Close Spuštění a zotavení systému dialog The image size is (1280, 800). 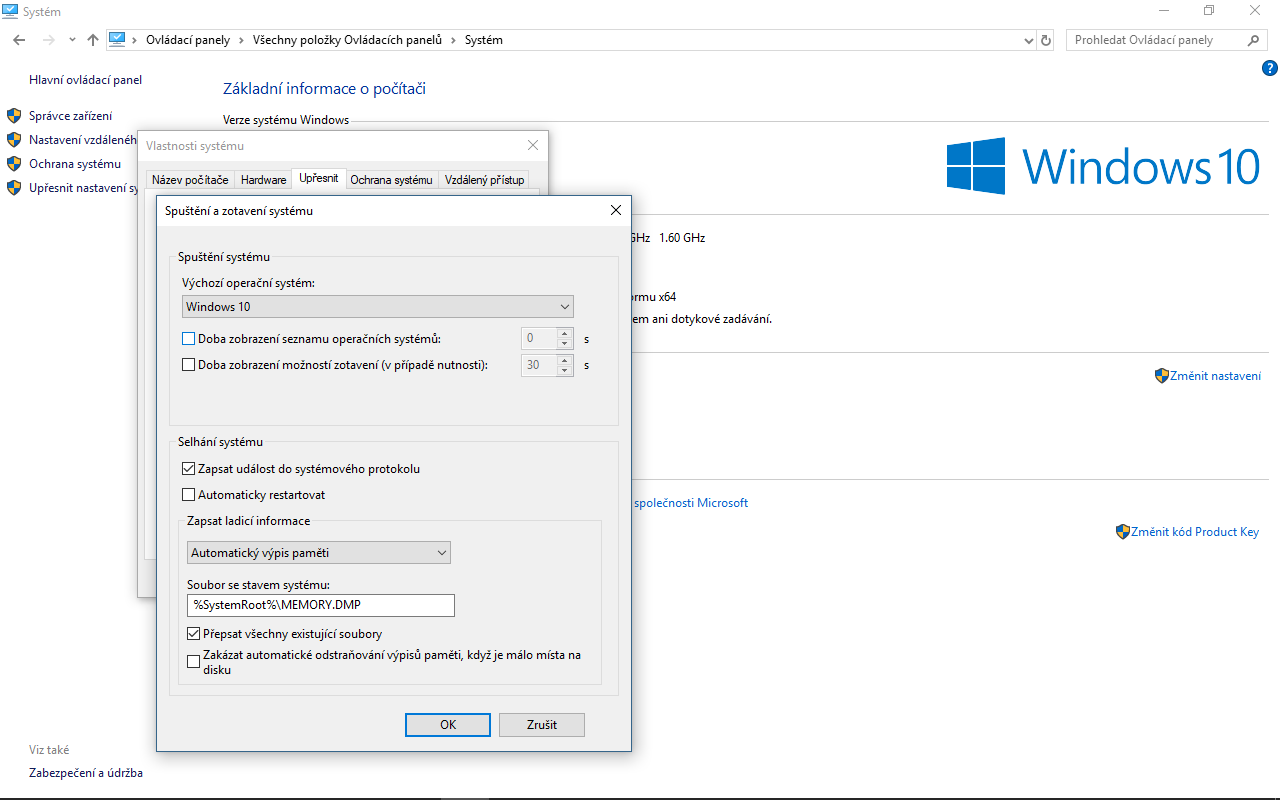coord(615,211)
